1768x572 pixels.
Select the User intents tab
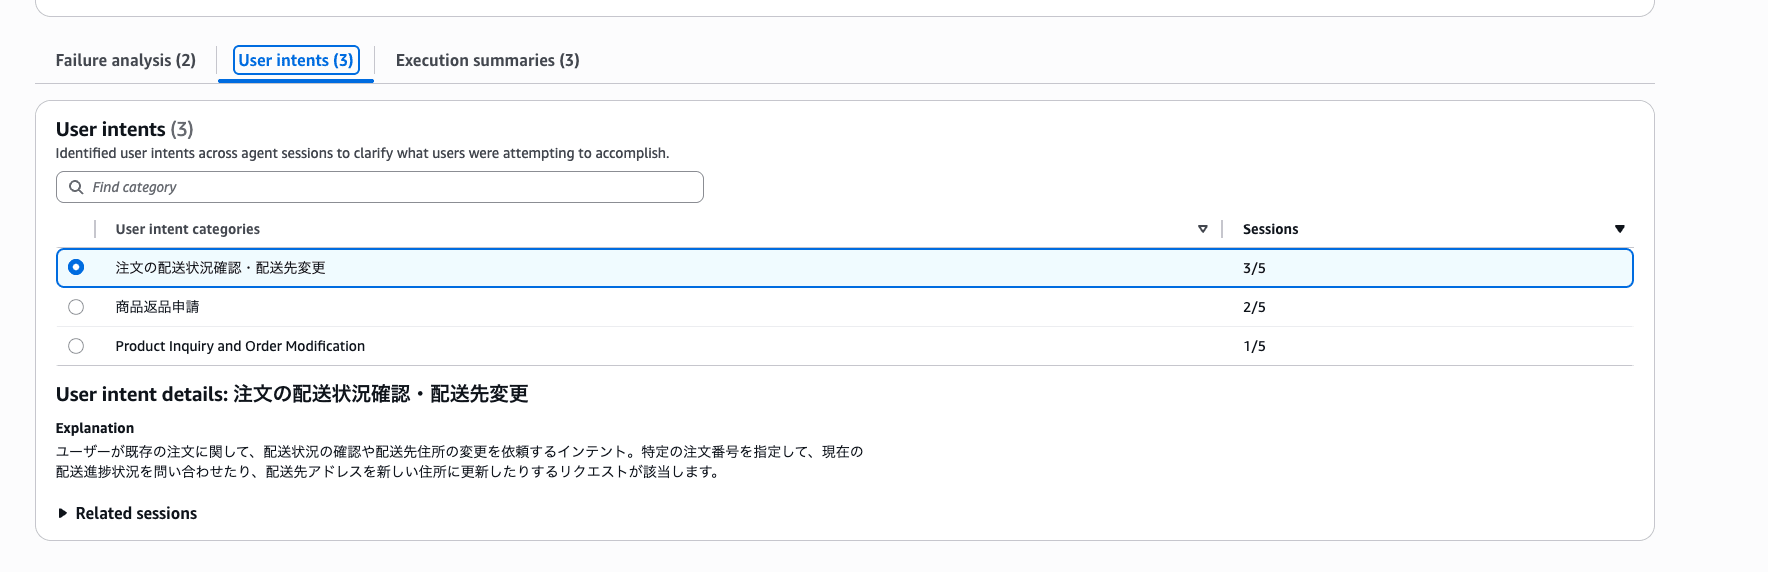tap(296, 60)
